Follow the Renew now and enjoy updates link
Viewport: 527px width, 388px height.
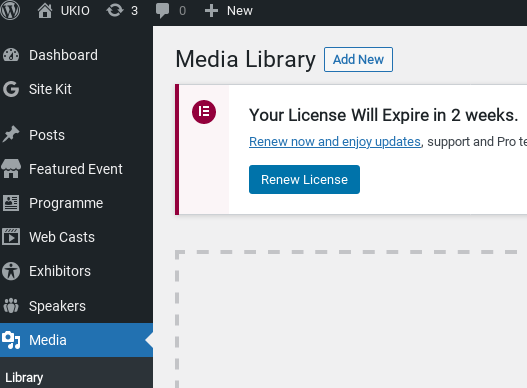tap(335, 142)
